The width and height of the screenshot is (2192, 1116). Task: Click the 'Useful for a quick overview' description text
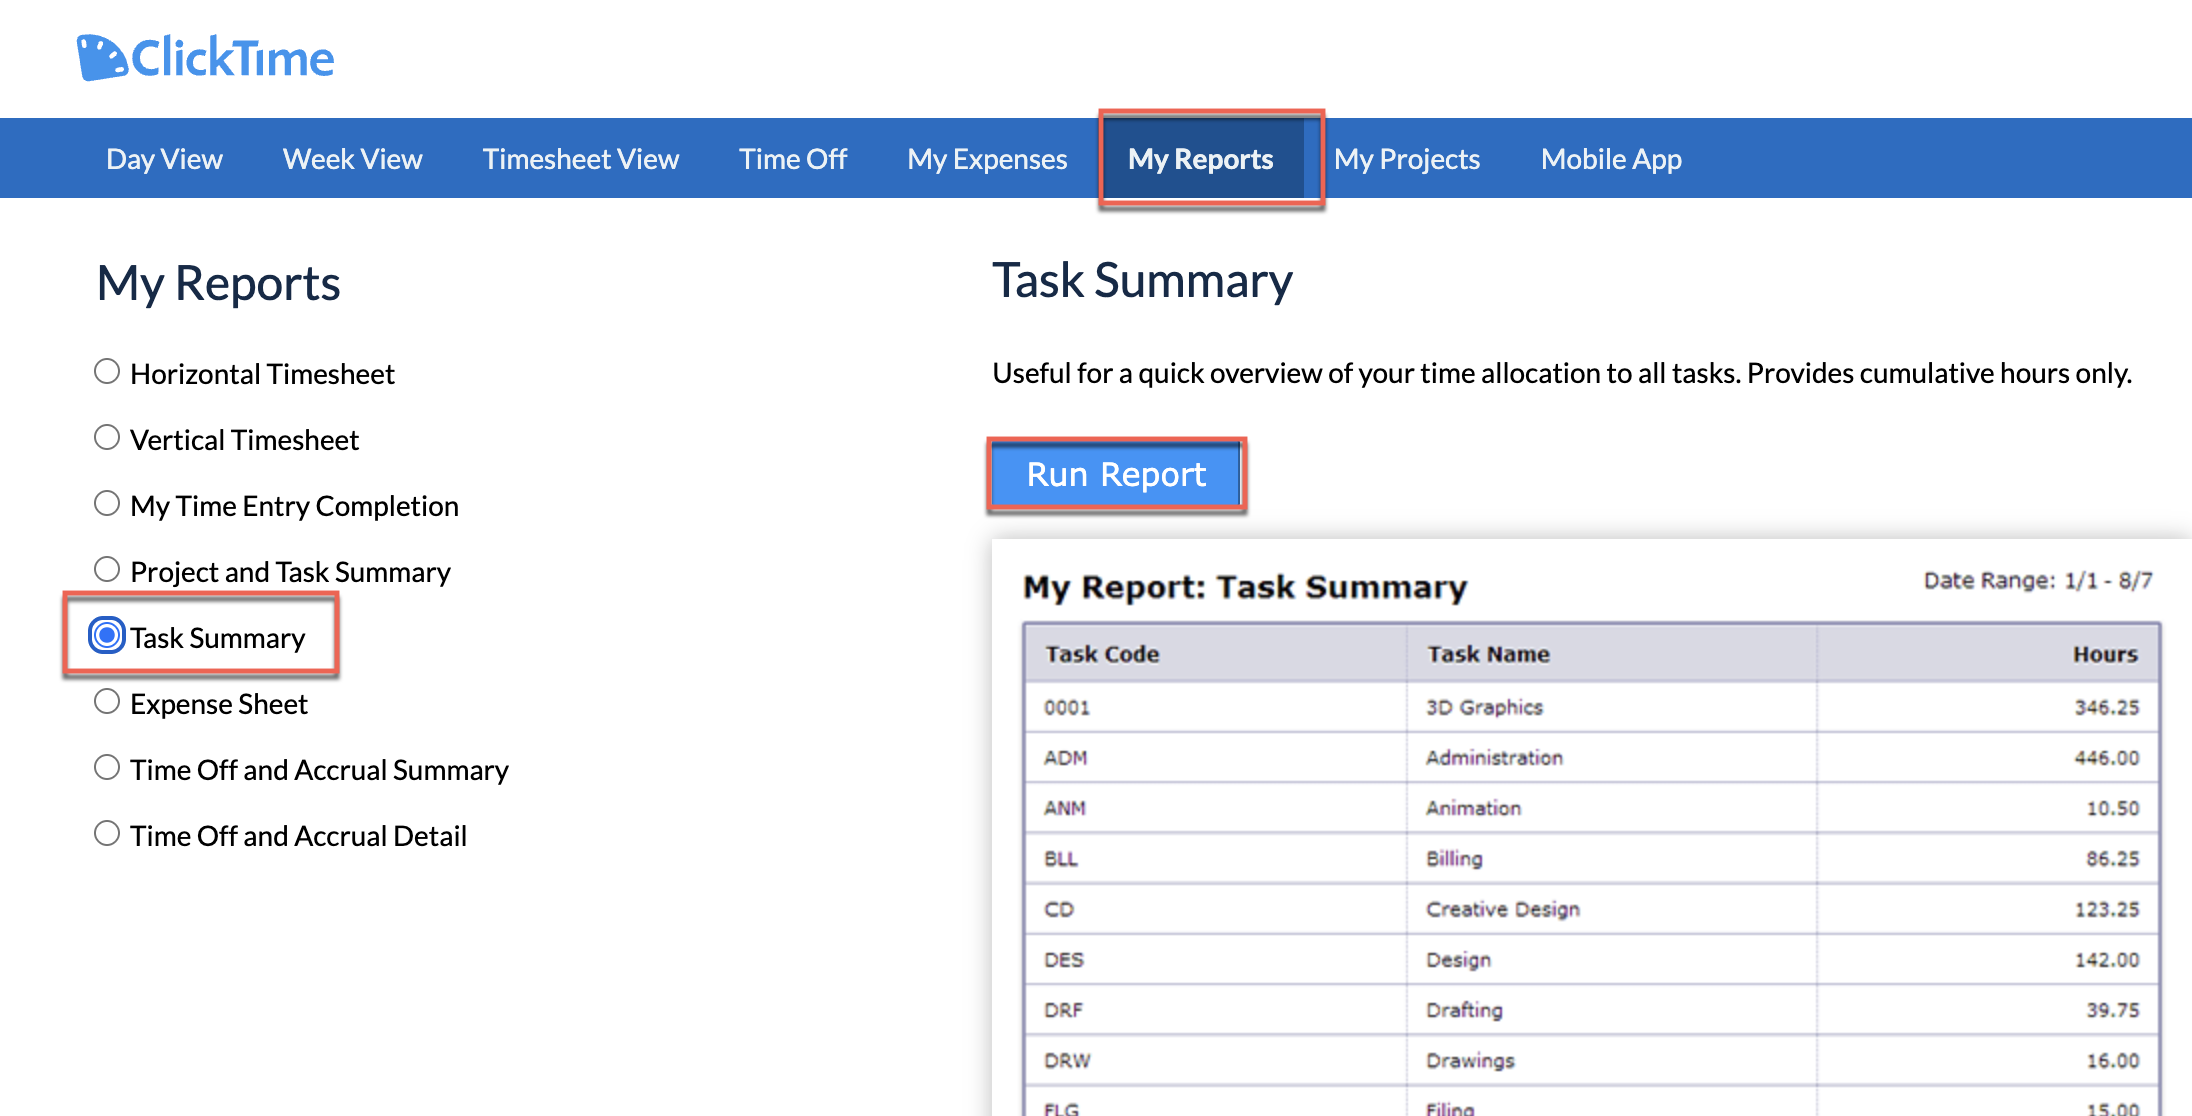point(1562,373)
